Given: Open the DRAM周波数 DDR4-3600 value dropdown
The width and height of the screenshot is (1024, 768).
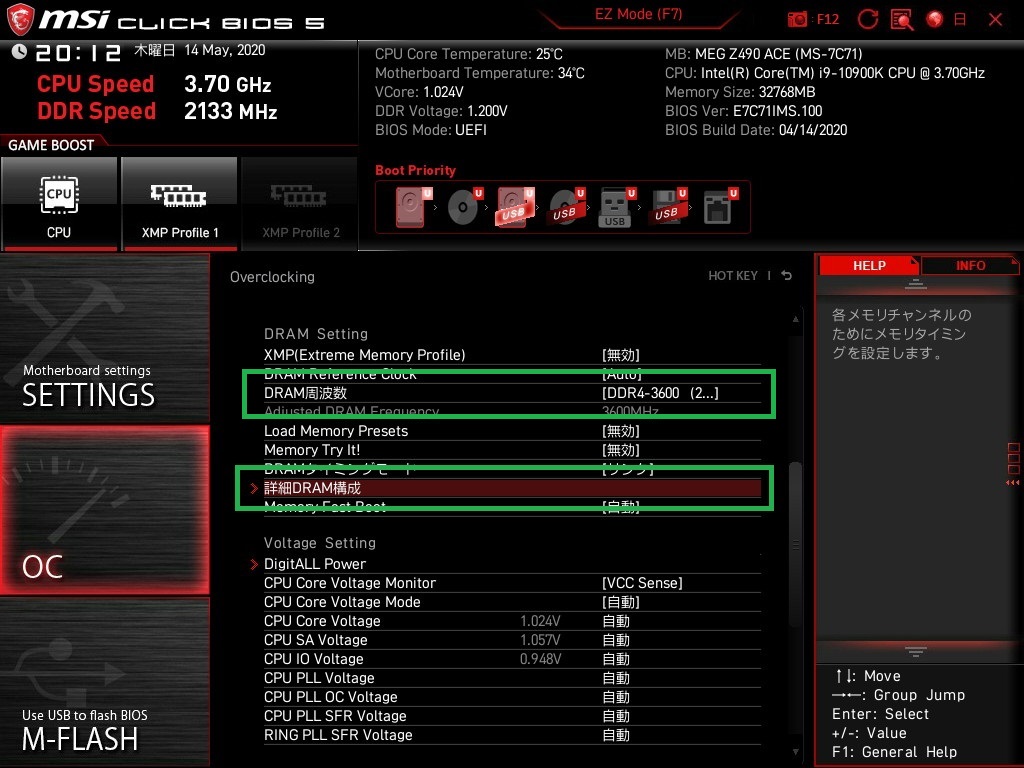Looking at the screenshot, I should 660,392.
